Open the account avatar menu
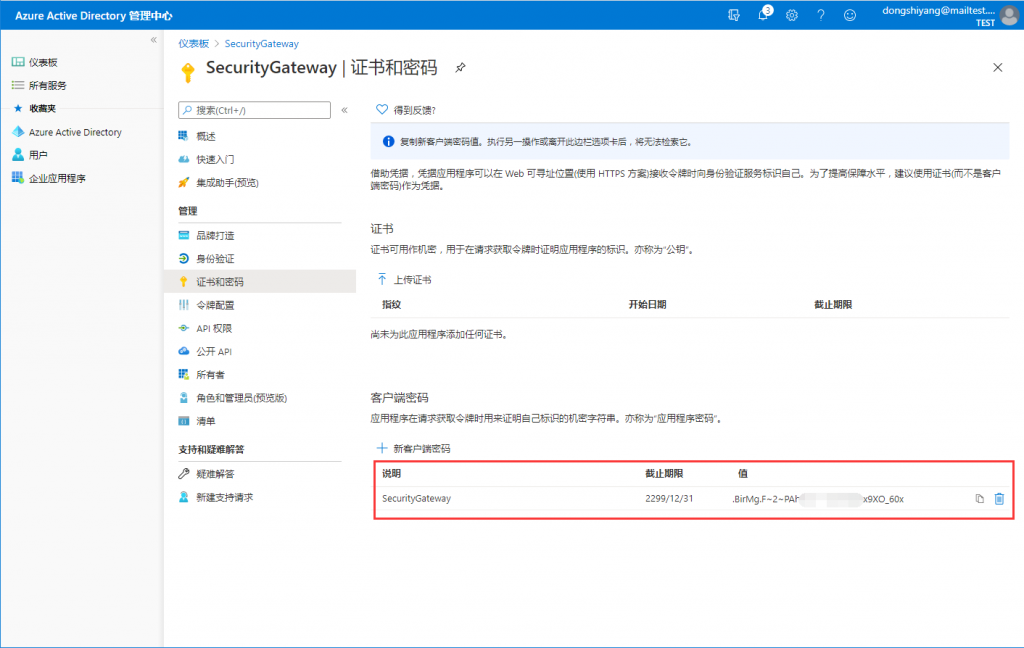This screenshot has height=648, width=1024. (x=1009, y=15)
